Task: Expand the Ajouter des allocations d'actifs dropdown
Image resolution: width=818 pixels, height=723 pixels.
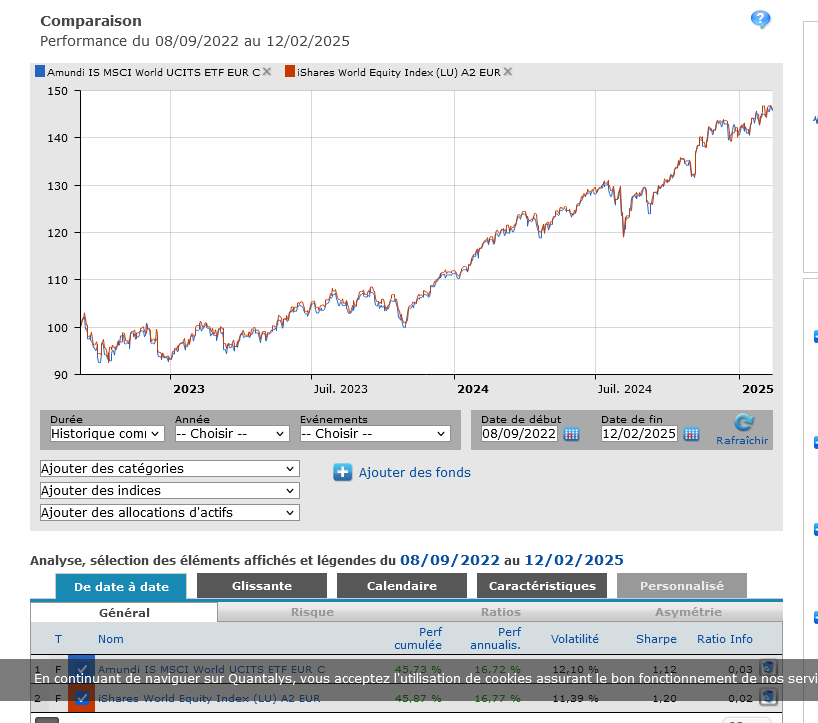Action: point(170,512)
